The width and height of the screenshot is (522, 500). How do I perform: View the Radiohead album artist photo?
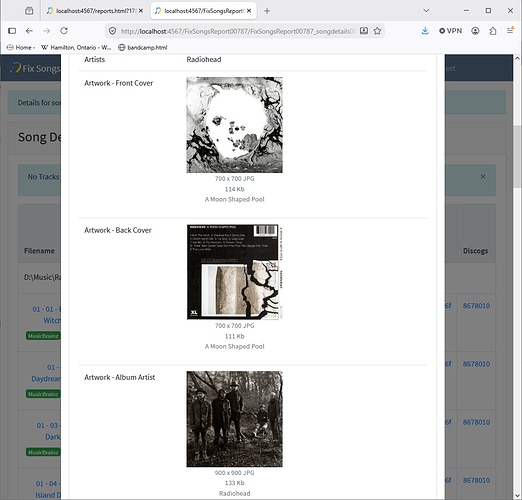(234, 419)
